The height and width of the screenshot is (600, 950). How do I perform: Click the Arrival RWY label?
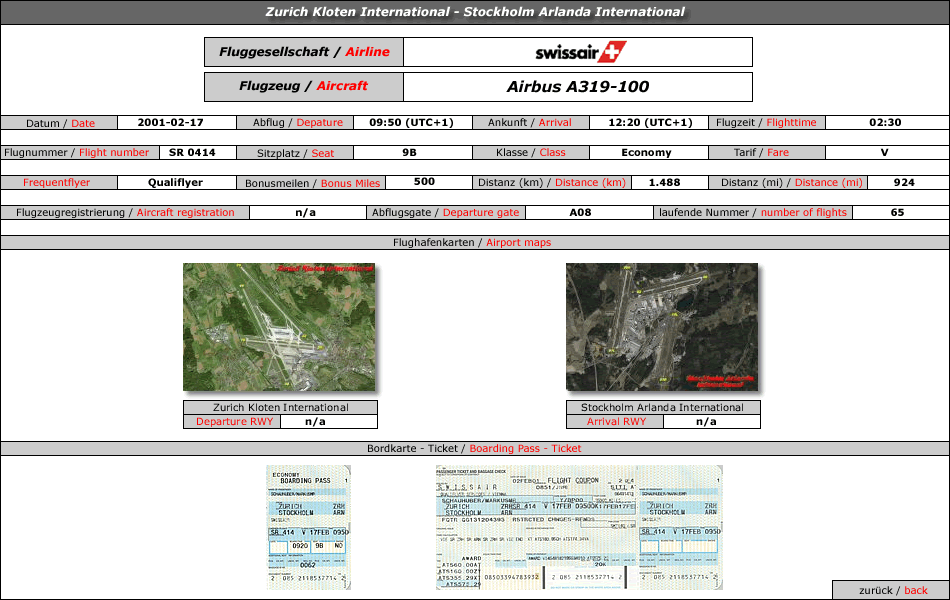pos(616,421)
